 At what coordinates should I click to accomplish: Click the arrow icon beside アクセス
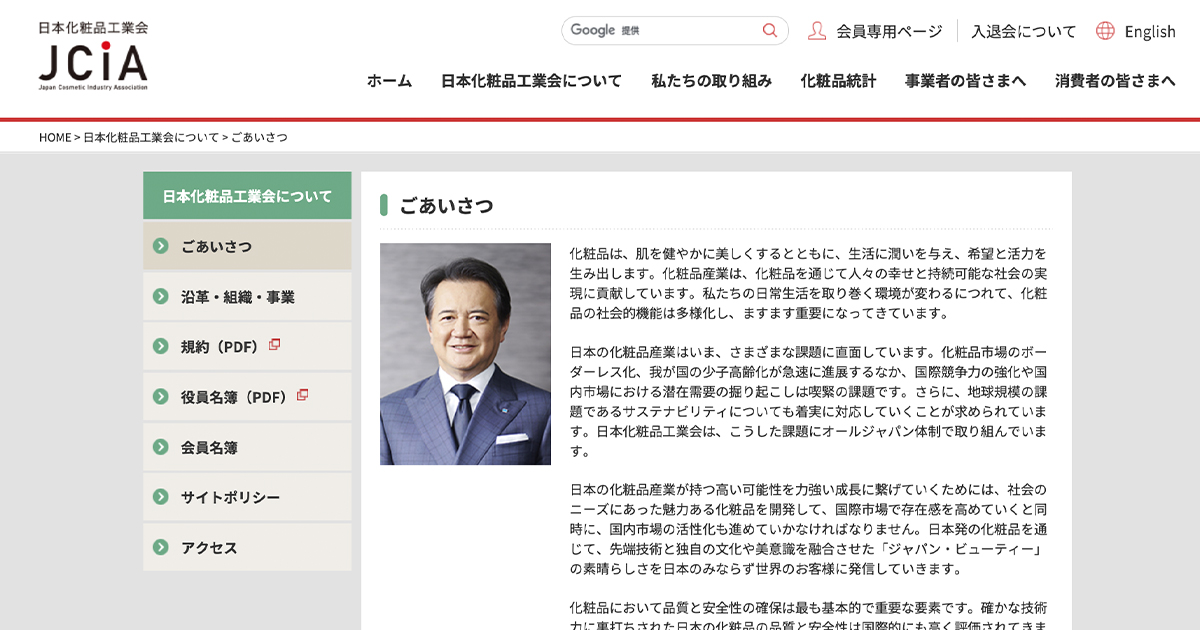160,547
